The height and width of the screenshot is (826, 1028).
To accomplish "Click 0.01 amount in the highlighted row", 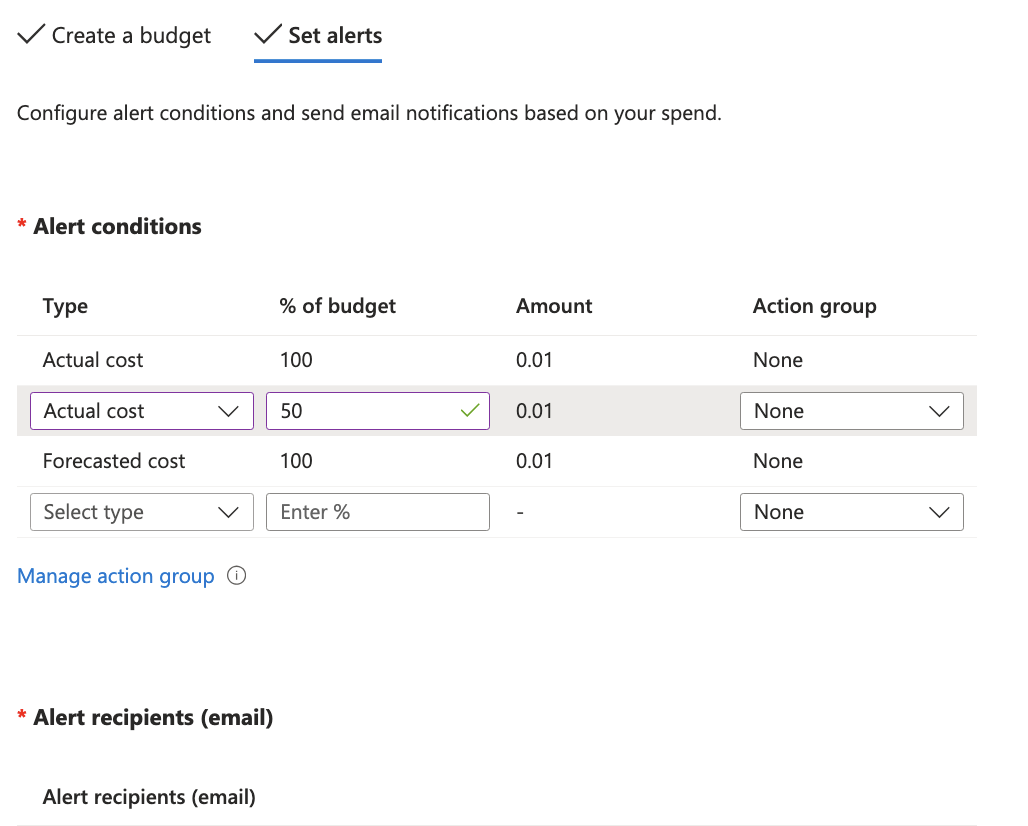I will [x=534, y=411].
